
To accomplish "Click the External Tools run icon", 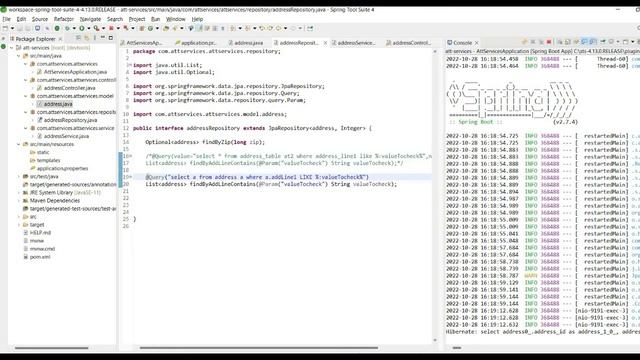I will [96, 28].
